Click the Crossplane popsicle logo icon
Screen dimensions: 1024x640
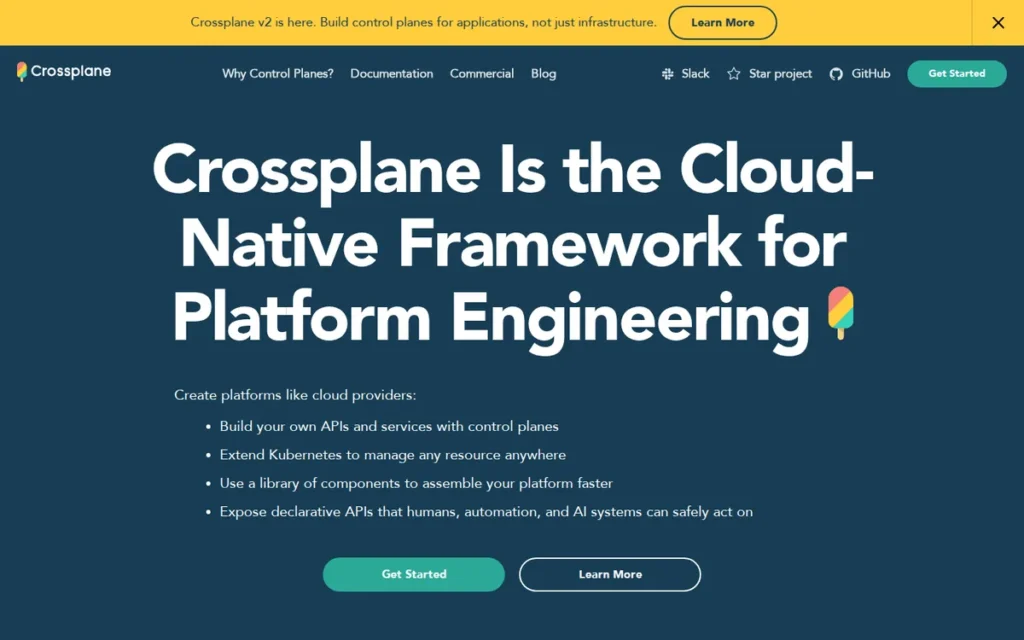tap(22, 72)
